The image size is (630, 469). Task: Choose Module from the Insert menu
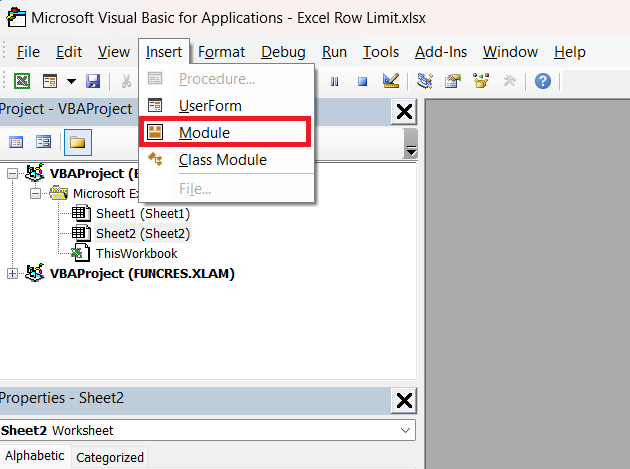coord(225,132)
